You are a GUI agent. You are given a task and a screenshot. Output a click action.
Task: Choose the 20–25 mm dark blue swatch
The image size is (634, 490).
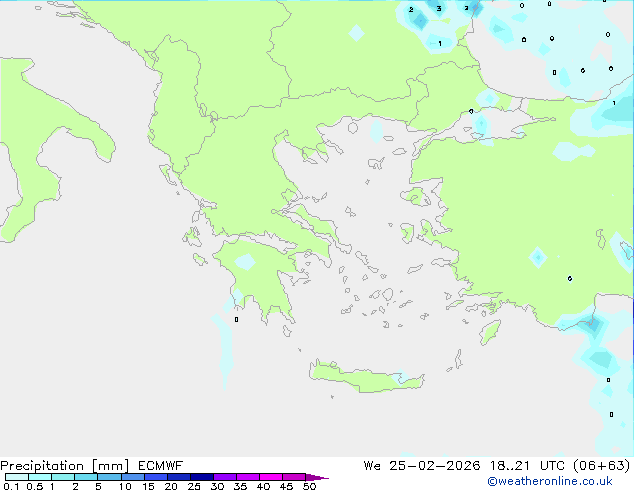(179, 477)
